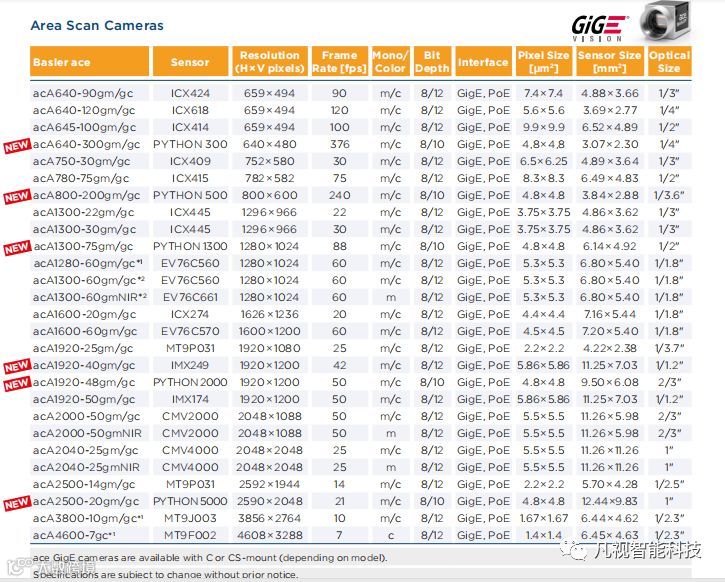Viewport: 725px width, 582px height.
Task: Select model acA1600-60gm/gc
Action: click(x=85, y=331)
